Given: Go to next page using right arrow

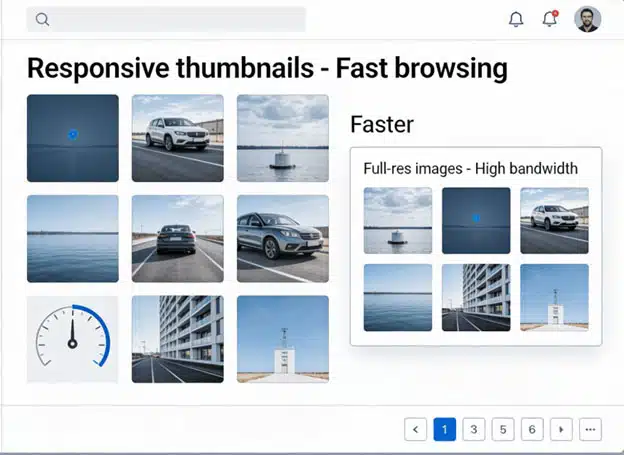Looking at the screenshot, I should coord(561,429).
